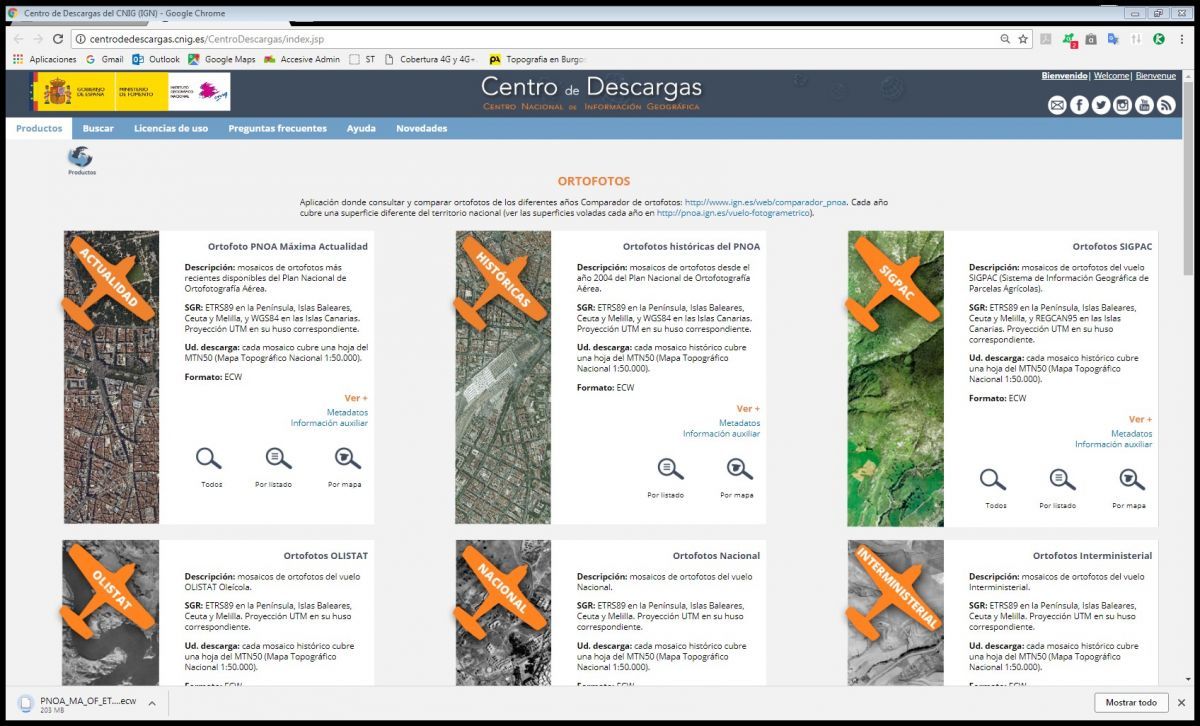Viewport: 1200px width, 726px height.
Task: Click the HISTÓRICAS aerial photo thumbnail
Action: [503, 378]
